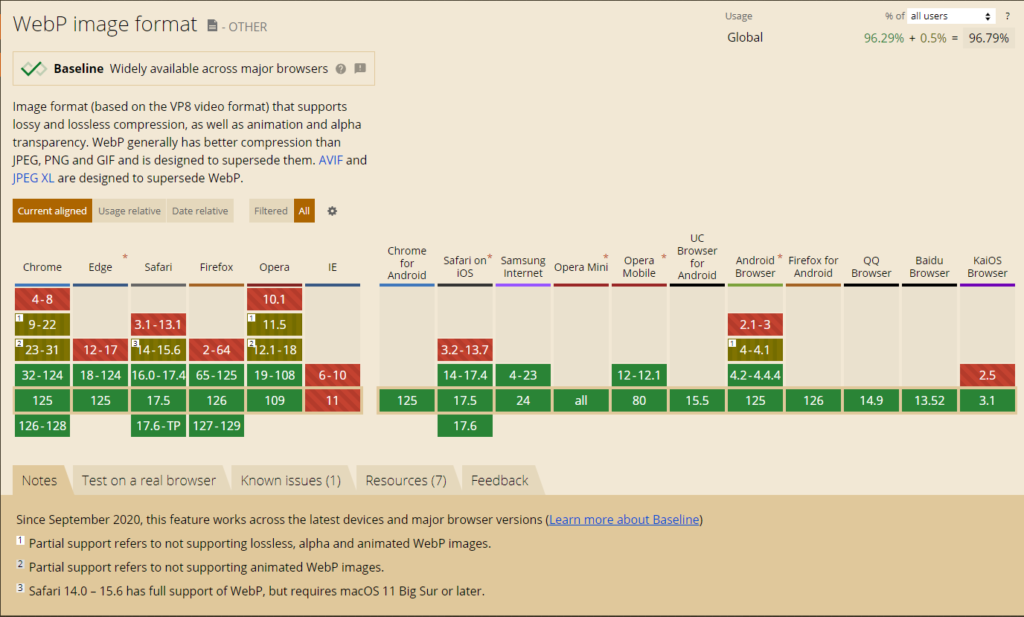The width and height of the screenshot is (1024, 617).
Task: Select Chrome 23-31 partial support cell
Action: (42, 350)
